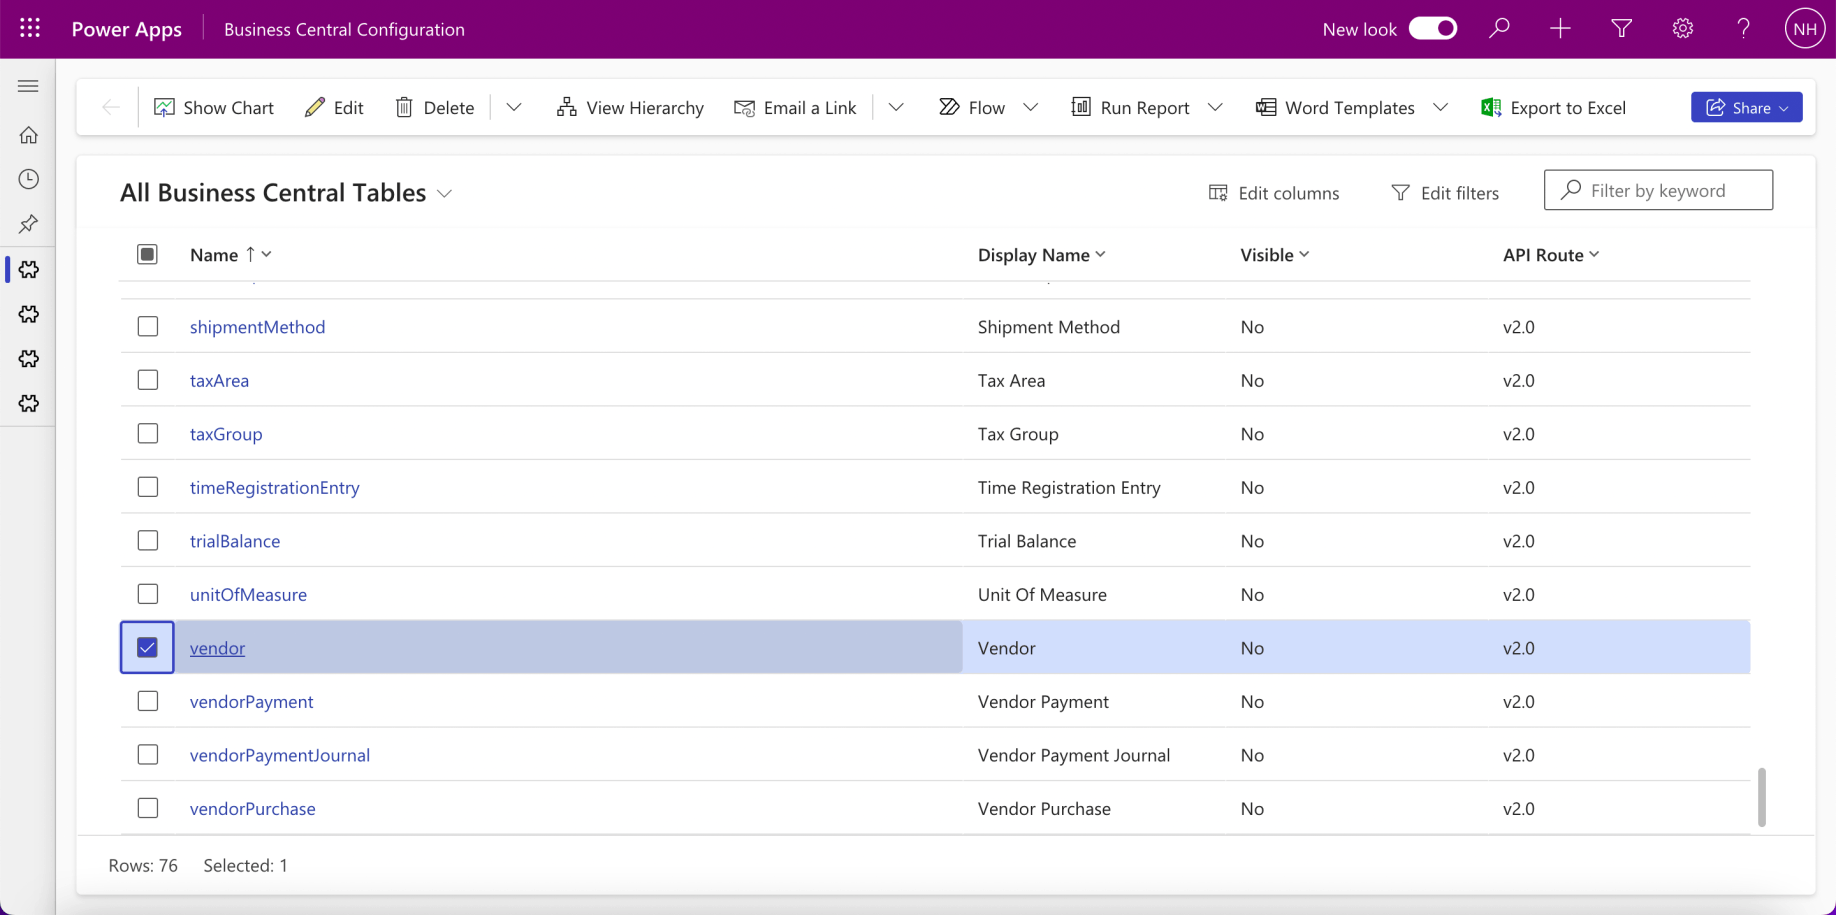1836x915 pixels.
Task: Open the app launcher waffle icon
Action: pyautogui.click(x=30, y=29)
